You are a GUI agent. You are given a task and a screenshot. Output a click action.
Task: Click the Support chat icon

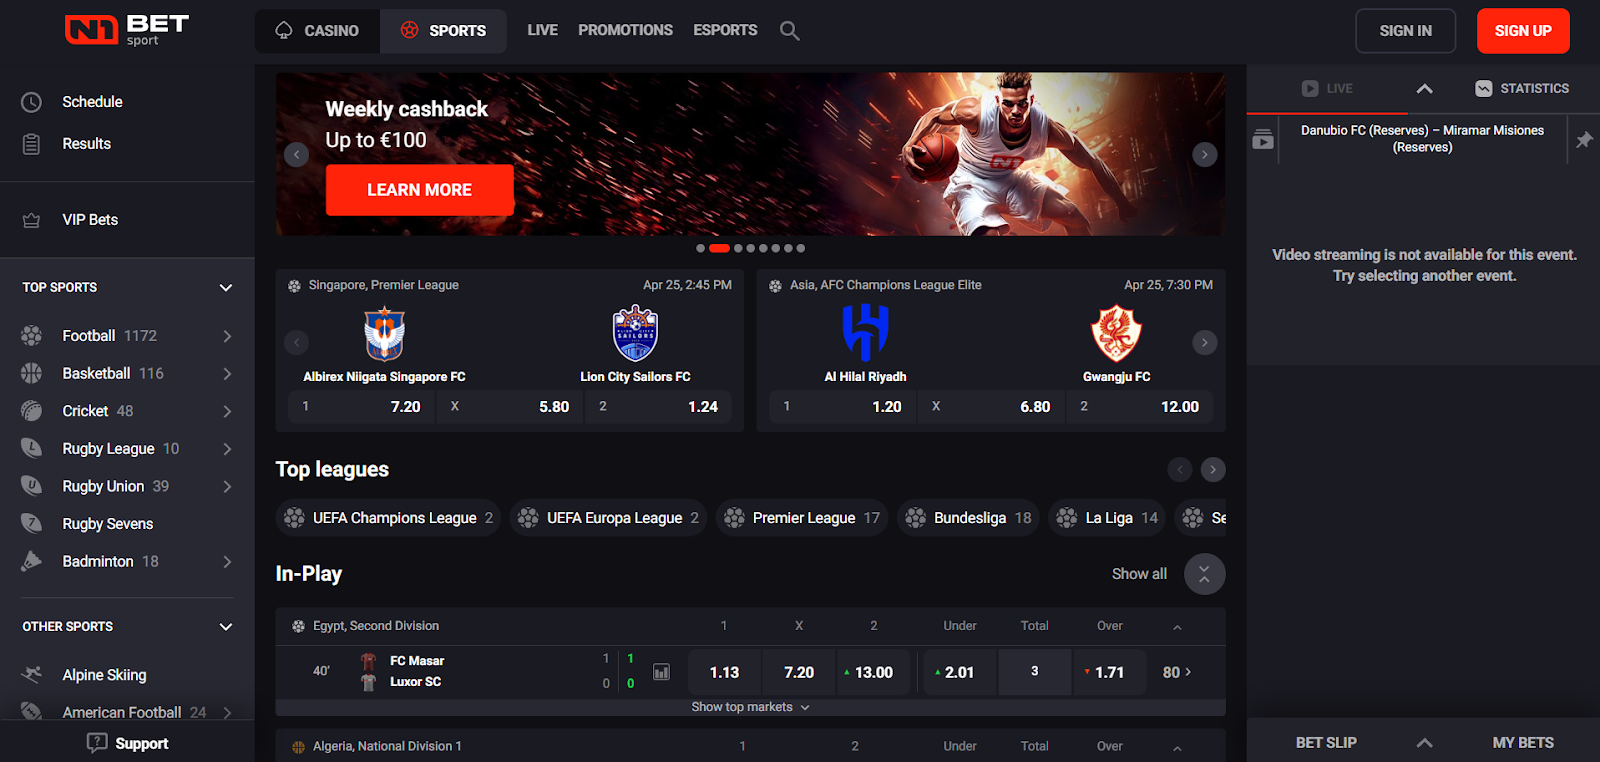97,743
